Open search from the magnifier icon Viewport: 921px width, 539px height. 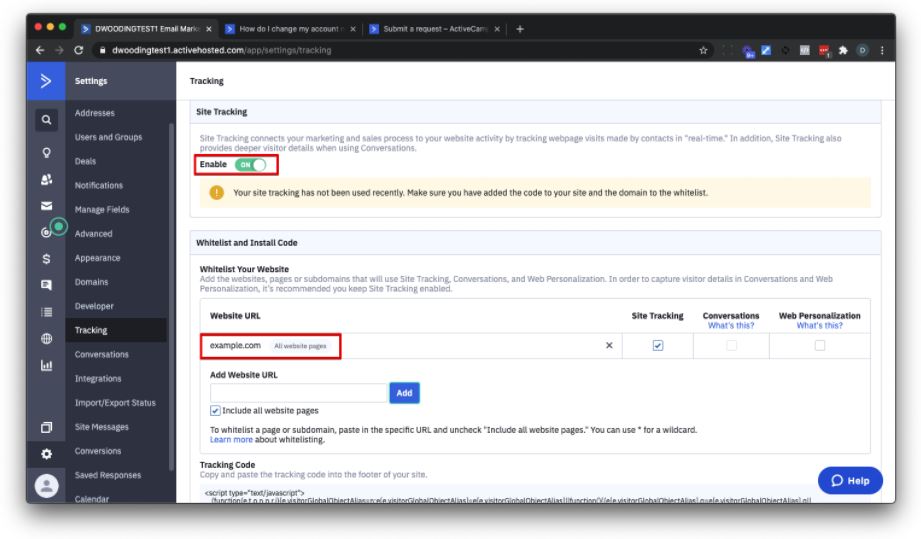(46, 121)
